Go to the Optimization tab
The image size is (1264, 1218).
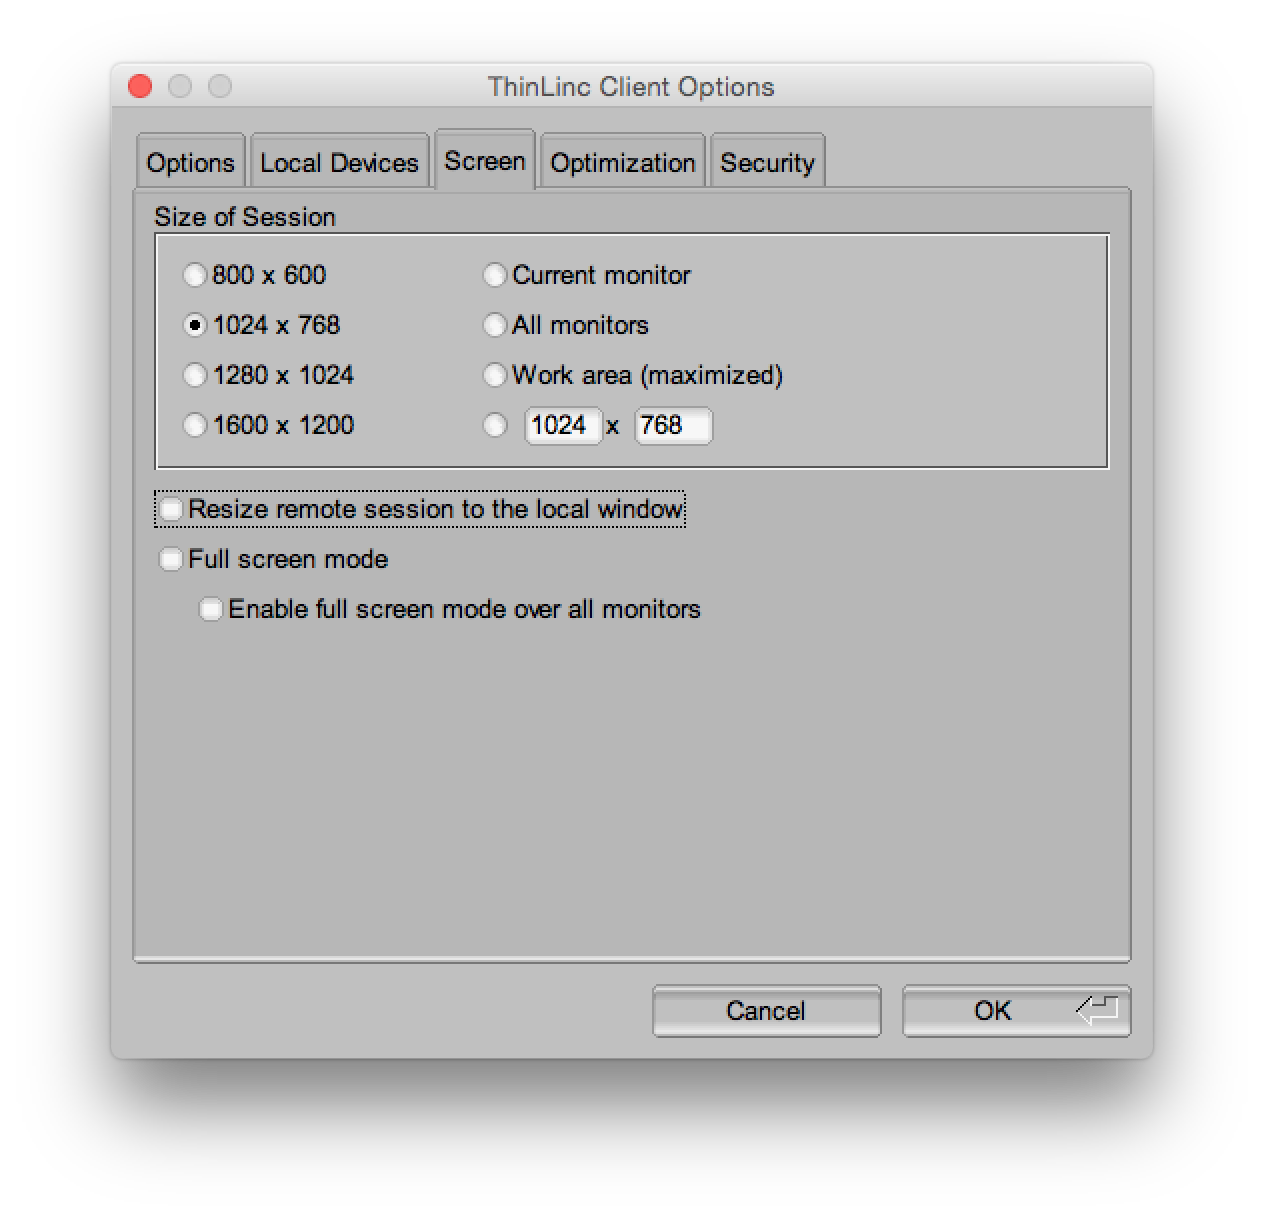pos(622,163)
